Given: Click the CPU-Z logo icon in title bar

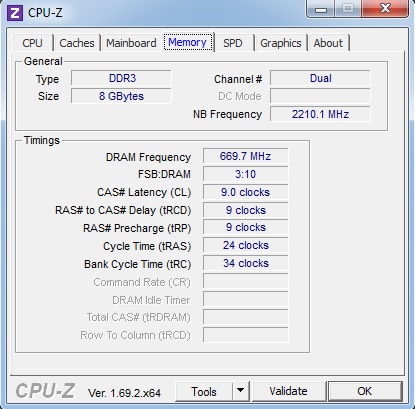Looking at the screenshot, I should pyautogui.click(x=15, y=13).
